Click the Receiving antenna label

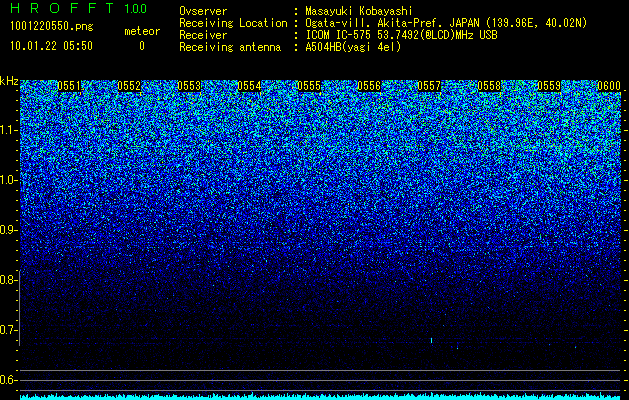(x=230, y=47)
